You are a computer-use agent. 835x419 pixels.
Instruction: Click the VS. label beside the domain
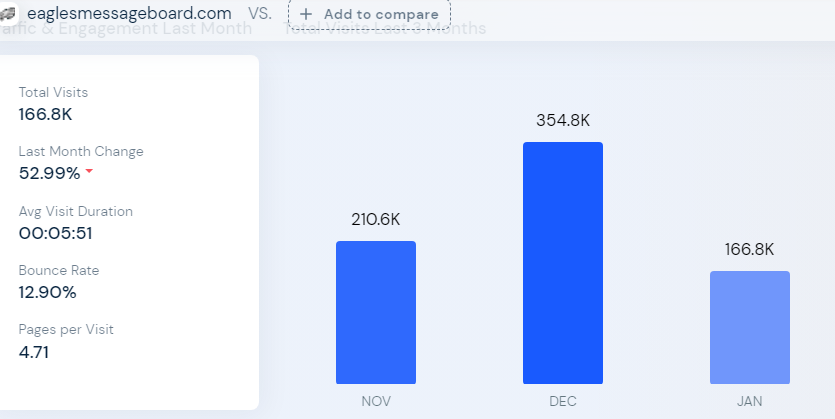258,15
